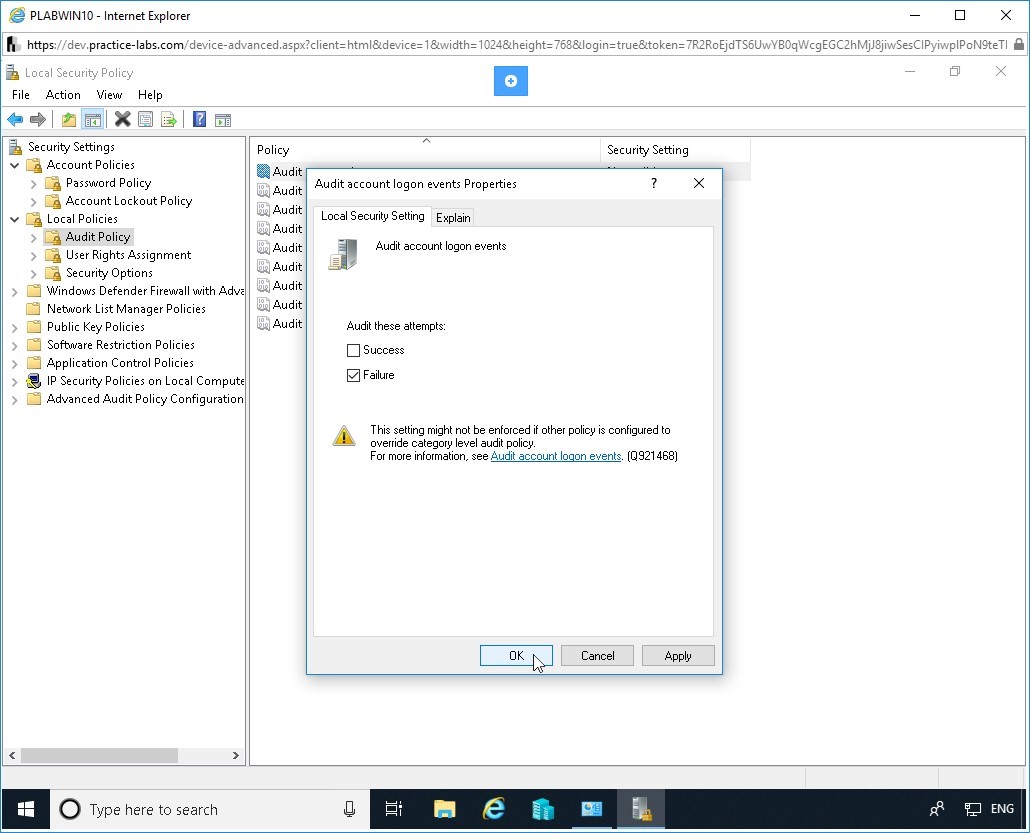Expand the Security Options node
The height and width of the screenshot is (833, 1030).
click(x=34, y=273)
